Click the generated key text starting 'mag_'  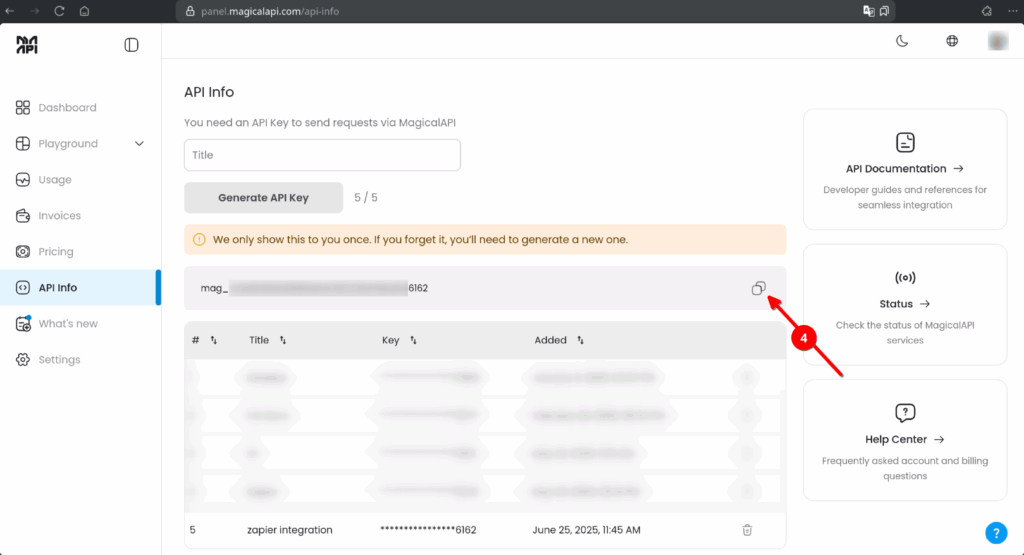tap(314, 288)
